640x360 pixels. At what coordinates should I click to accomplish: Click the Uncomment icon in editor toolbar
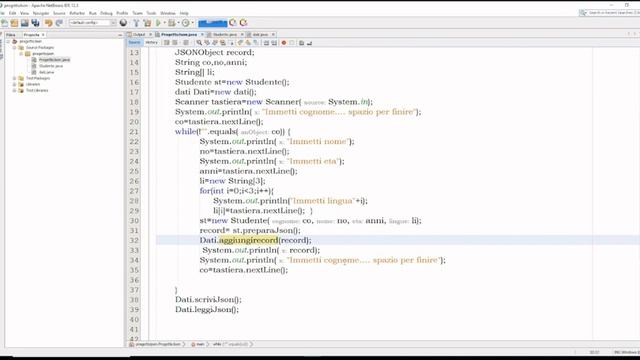309,43
